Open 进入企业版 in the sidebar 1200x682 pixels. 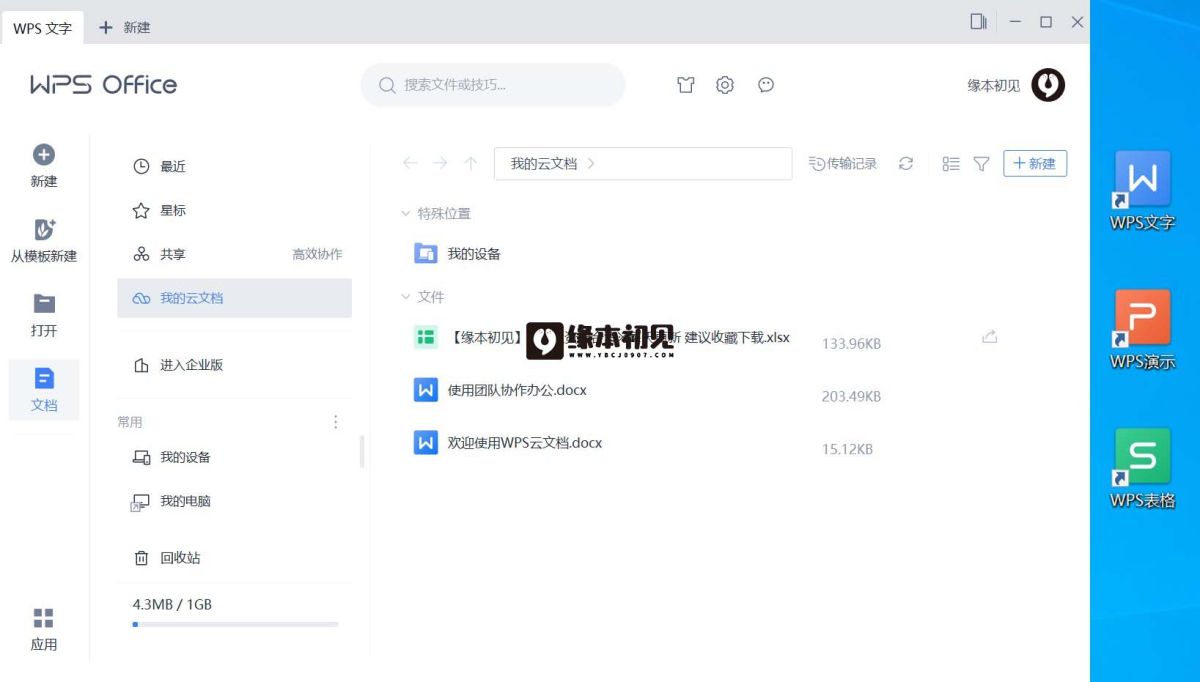(234, 365)
